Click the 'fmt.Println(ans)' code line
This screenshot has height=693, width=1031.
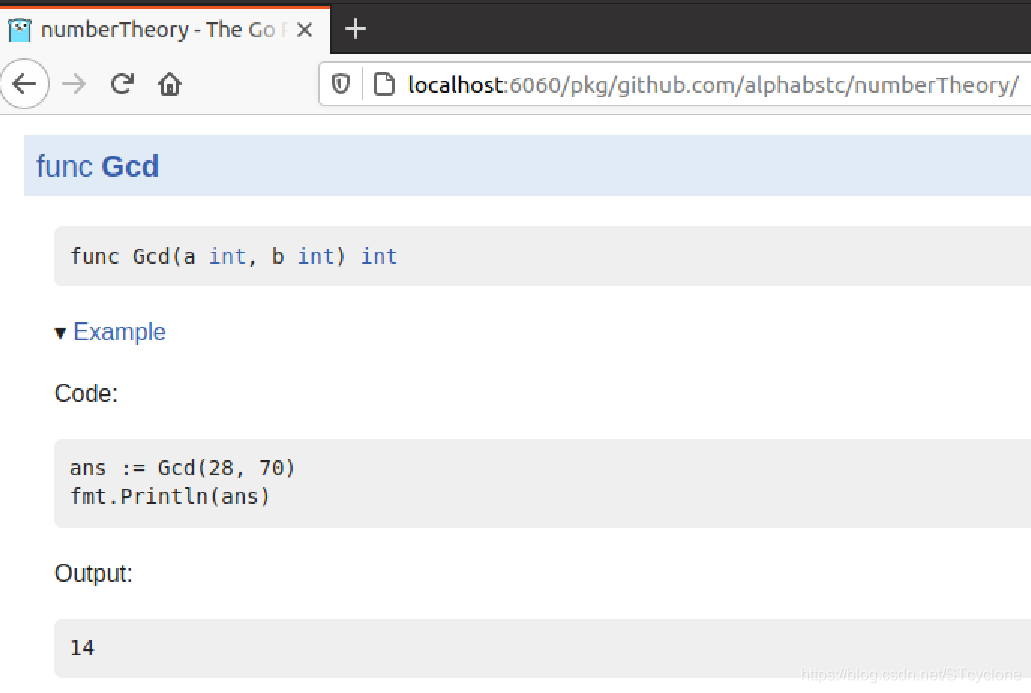[170, 496]
